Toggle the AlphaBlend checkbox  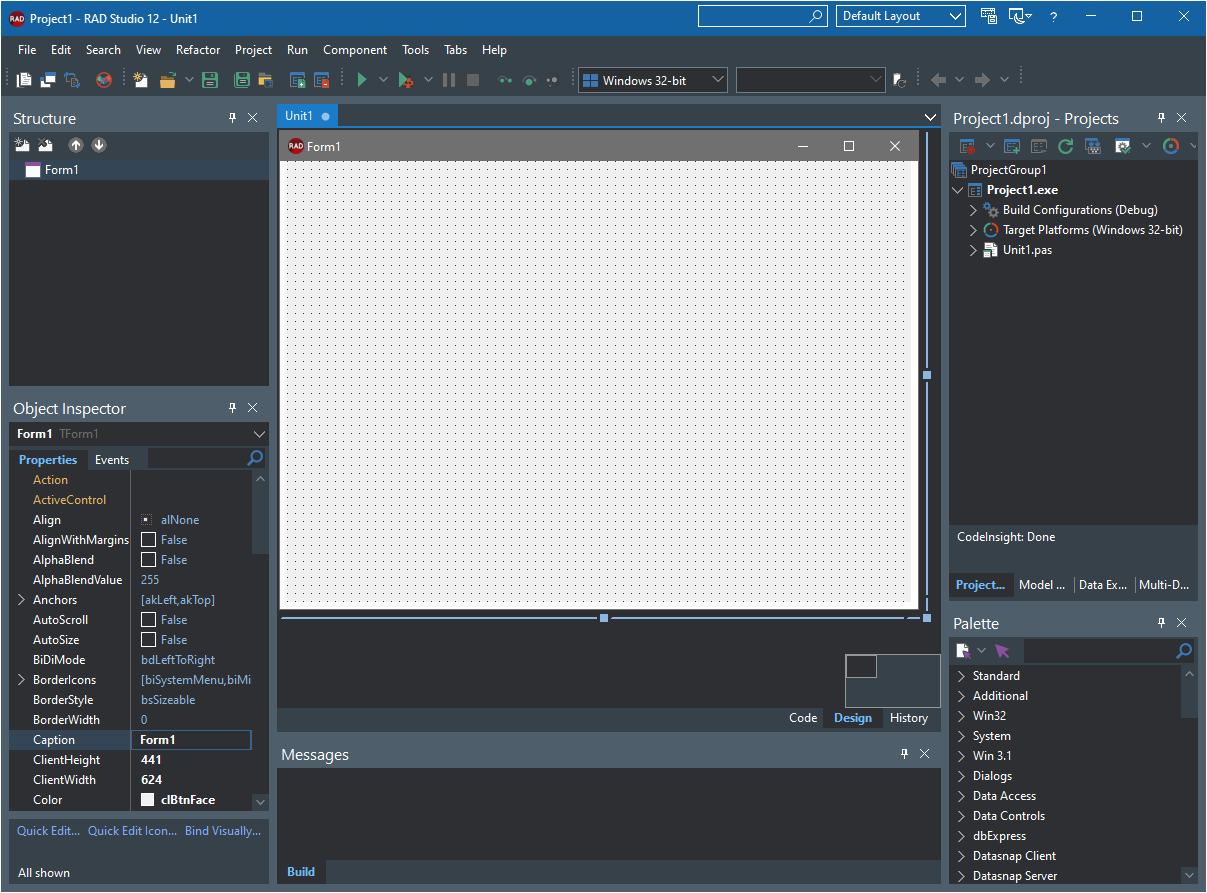[149, 560]
